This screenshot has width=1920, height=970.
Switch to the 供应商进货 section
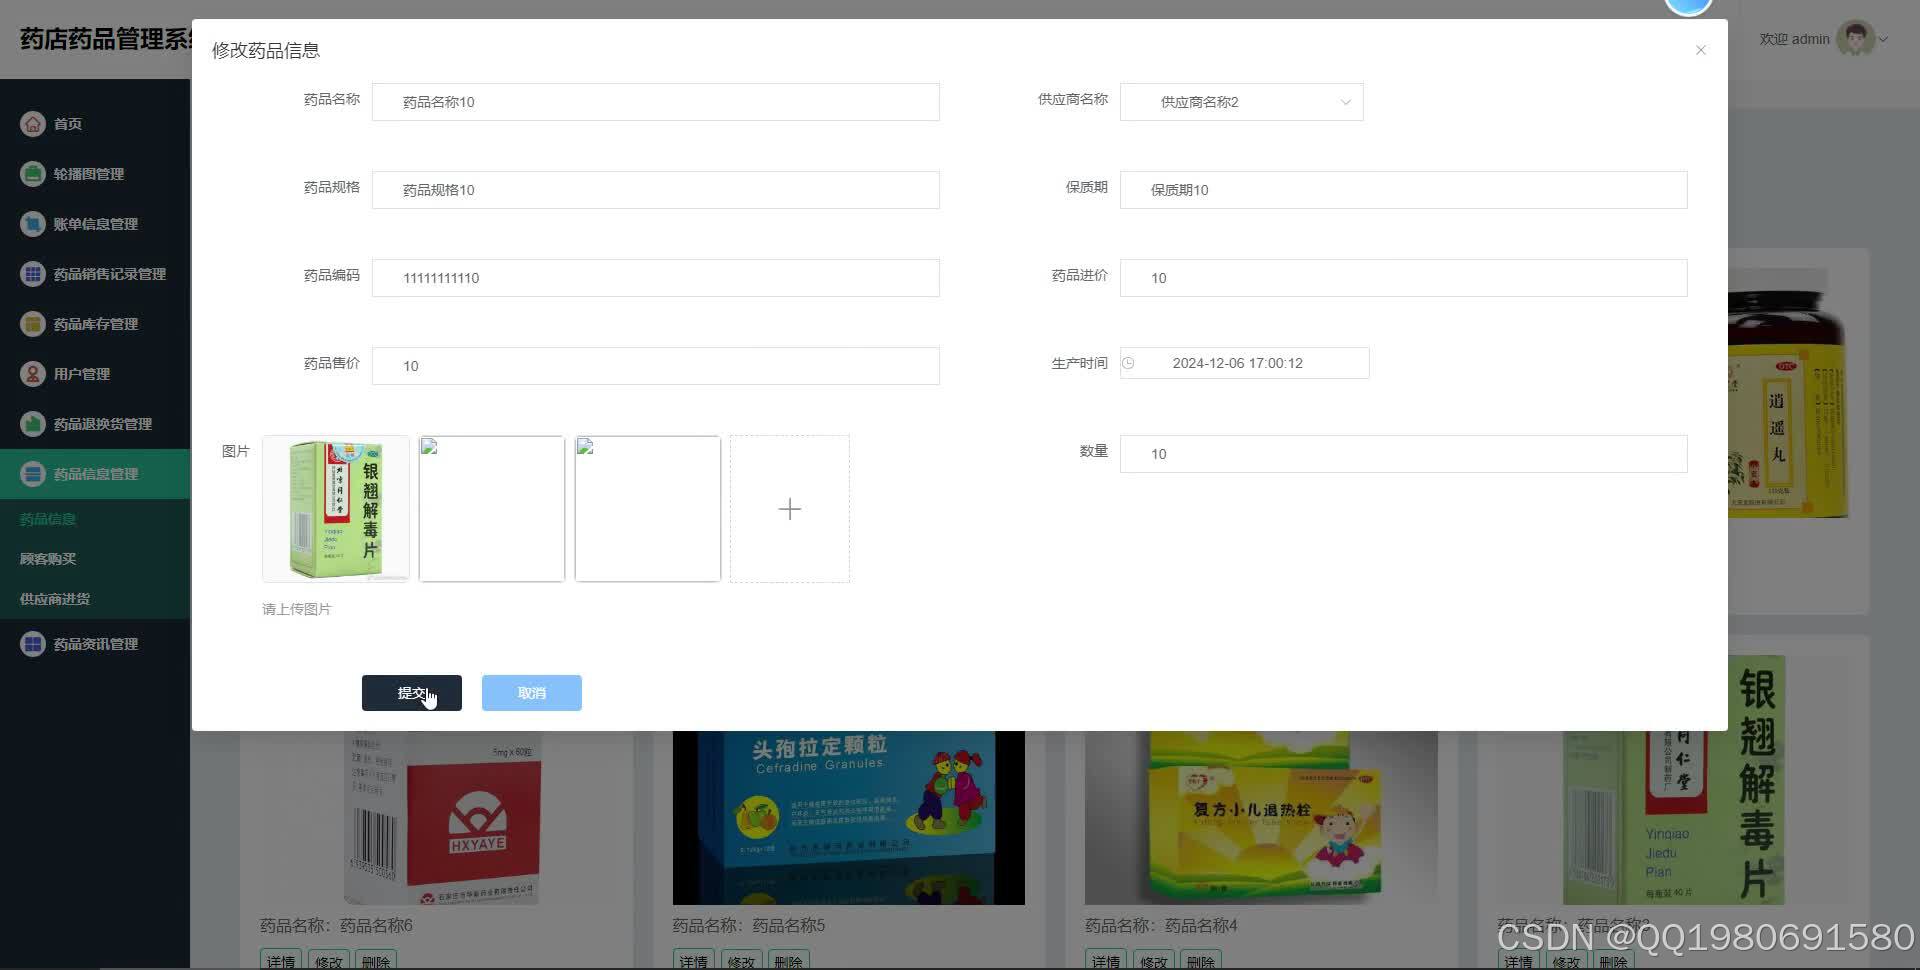pyautogui.click(x=53, y=598)
